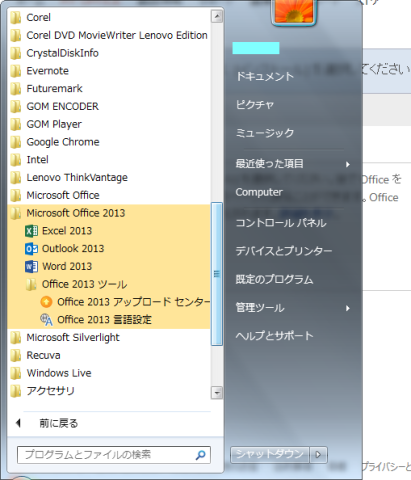This screenshot has height=480, width=411.
Task: Expand the Futuremark folder
Action: [109, 89]
